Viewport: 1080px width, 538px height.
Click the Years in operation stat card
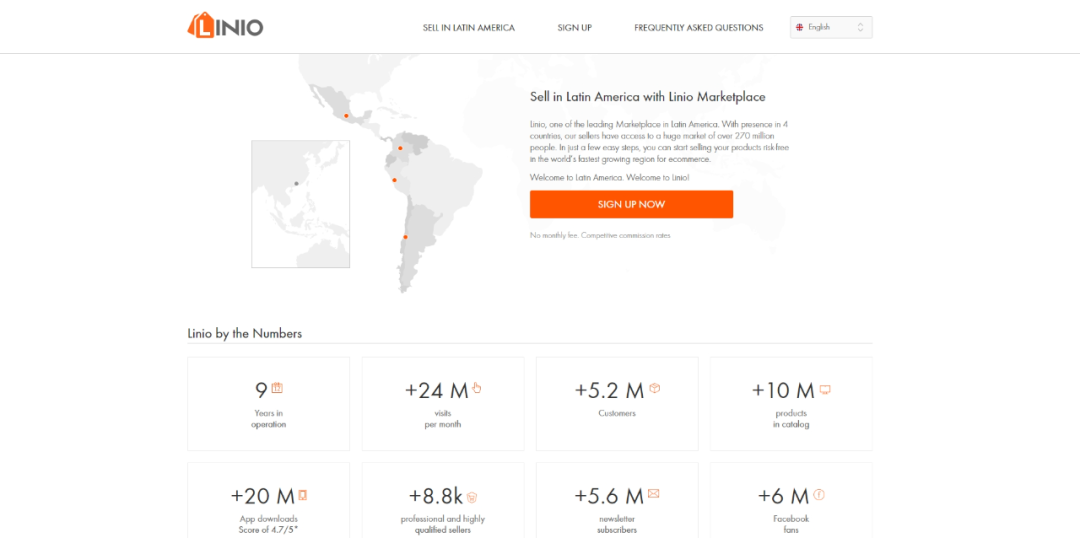[x=268, y=404]
